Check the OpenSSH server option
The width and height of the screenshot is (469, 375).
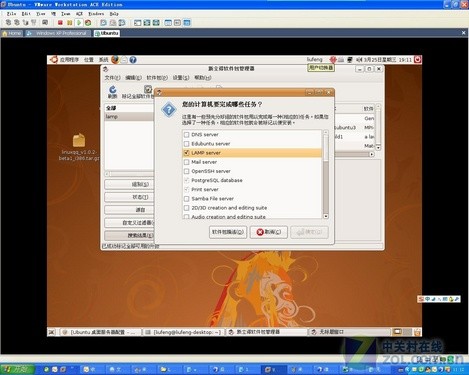coord(187,171)
